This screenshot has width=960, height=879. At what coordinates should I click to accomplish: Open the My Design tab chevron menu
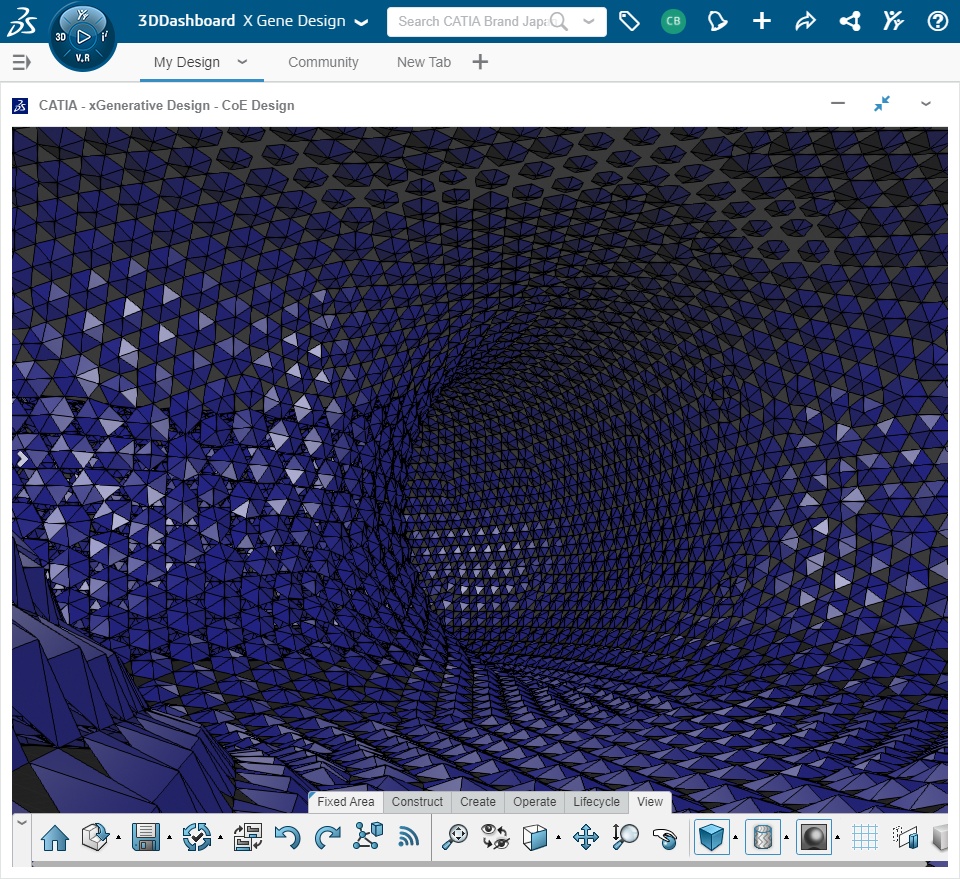pyautogui.click(x=242, y=62)
